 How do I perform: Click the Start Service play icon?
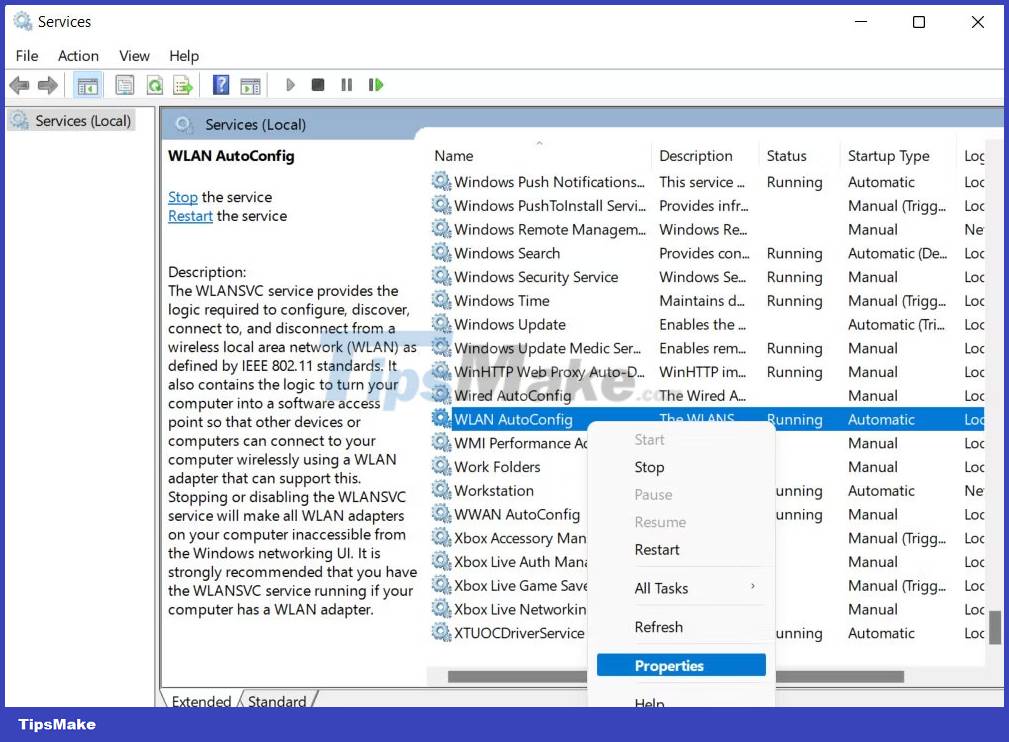tap(290, 85)
